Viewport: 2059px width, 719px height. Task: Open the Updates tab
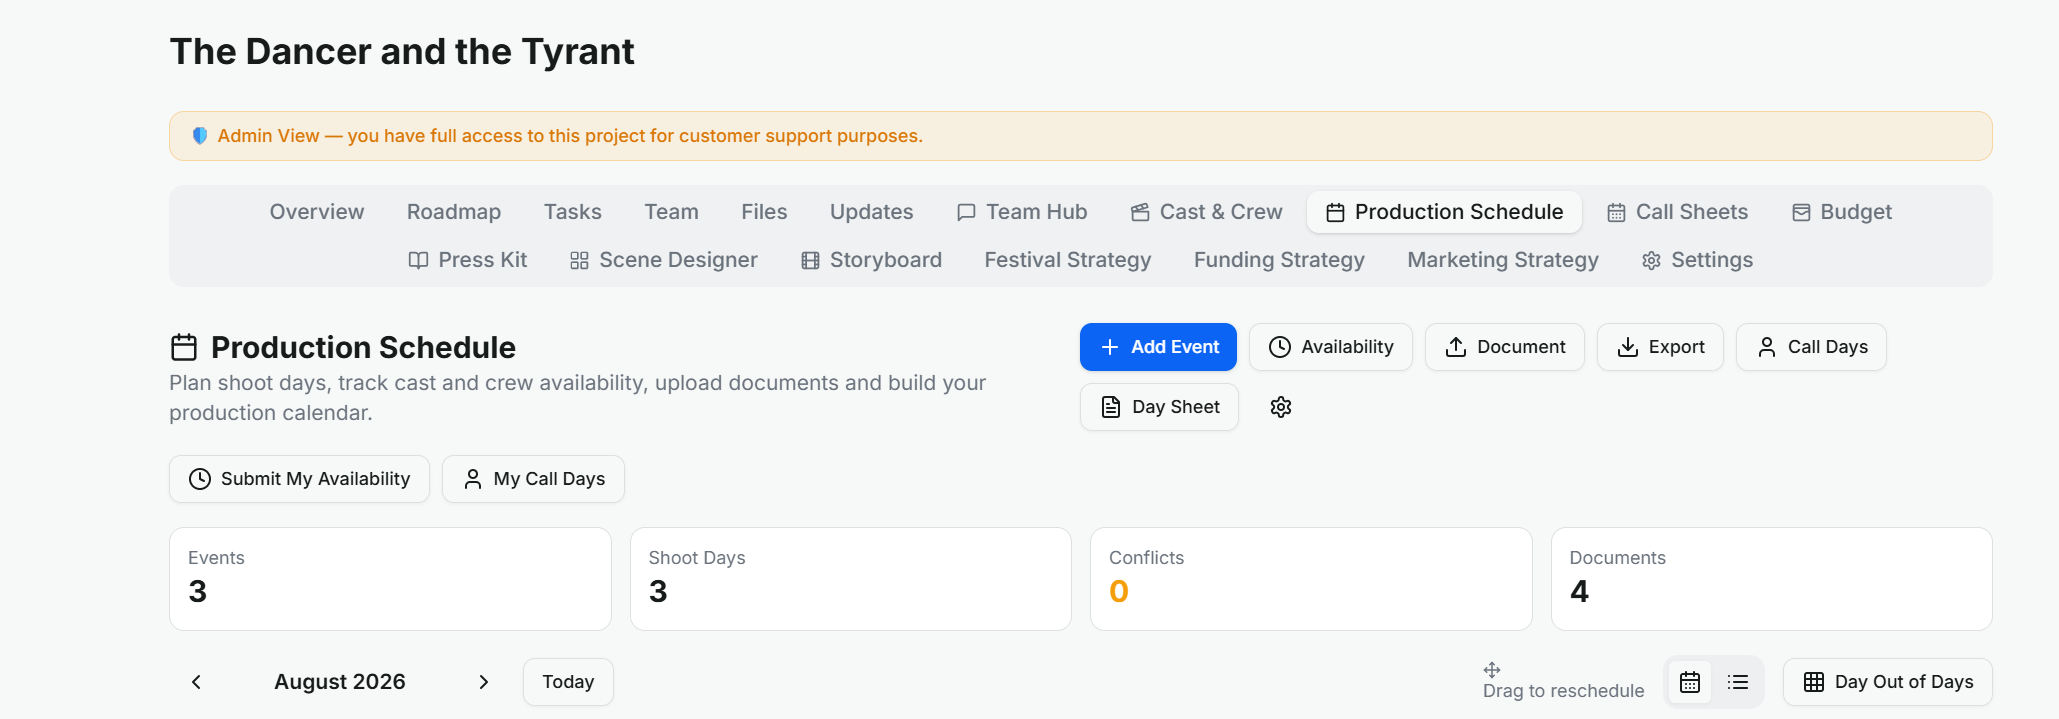tap(871, 212)
